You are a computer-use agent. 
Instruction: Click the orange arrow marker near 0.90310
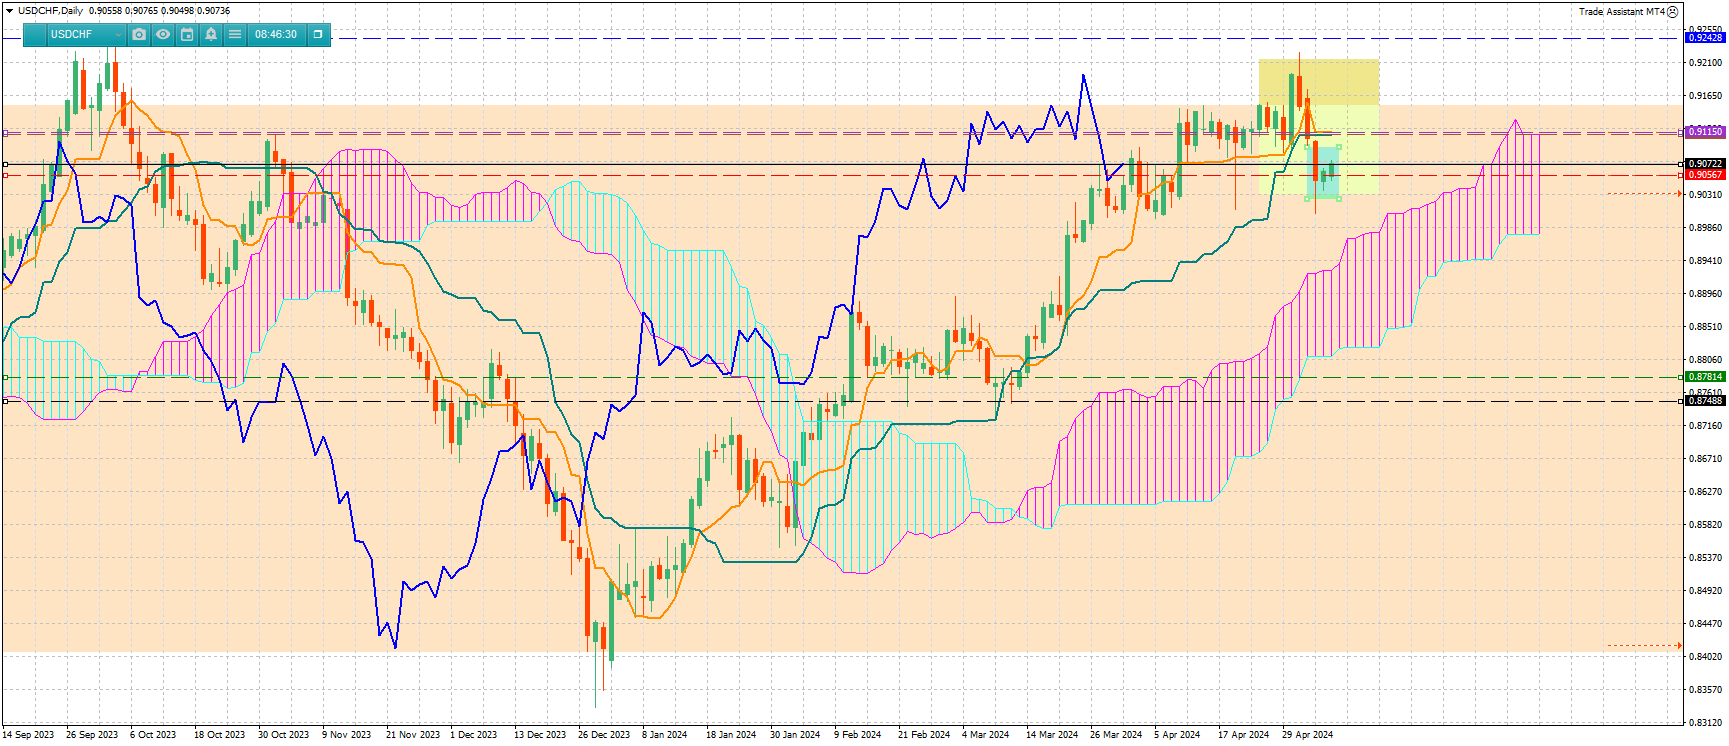point(1678,194)
